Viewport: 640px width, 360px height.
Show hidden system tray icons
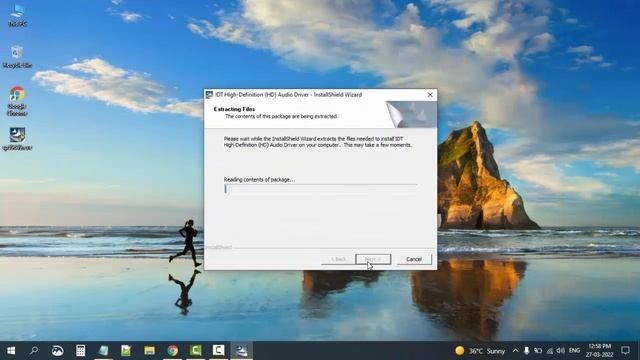click(x=516, y=351)
